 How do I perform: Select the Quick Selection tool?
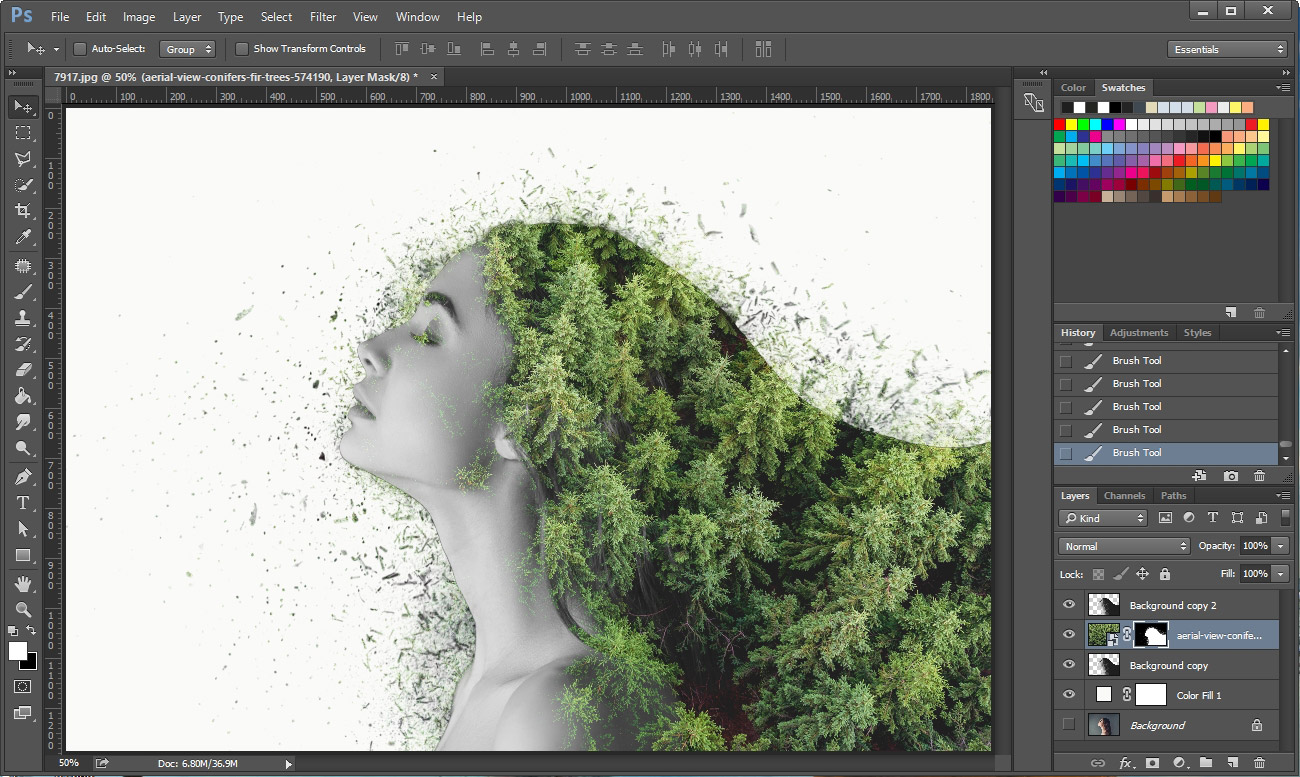point(23,184)
